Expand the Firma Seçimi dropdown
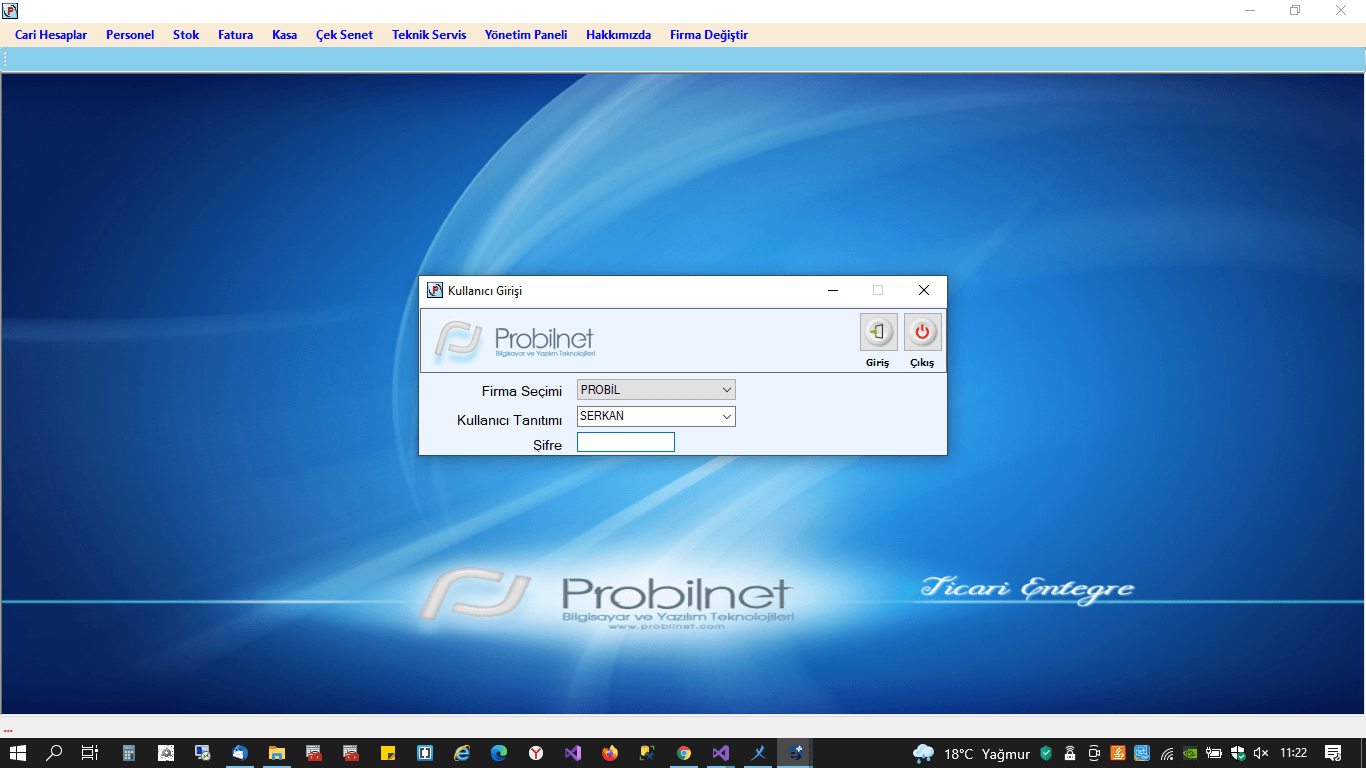Screen dimensions: 1366x768 [x=726, y=390]
